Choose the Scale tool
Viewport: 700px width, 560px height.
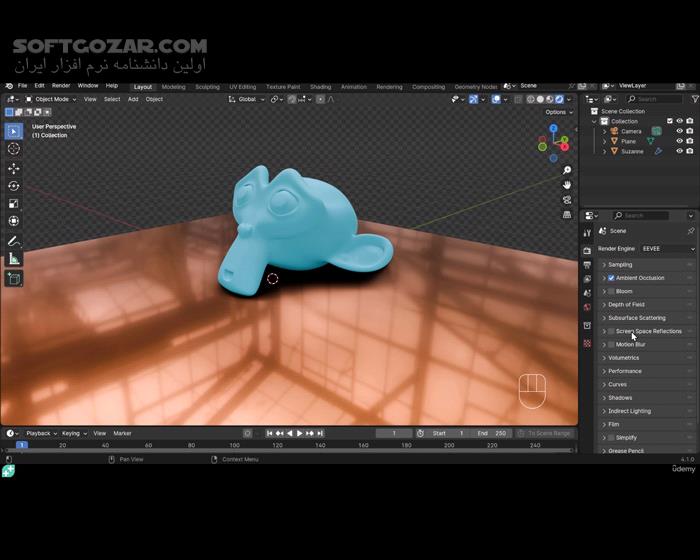(14, 203)
